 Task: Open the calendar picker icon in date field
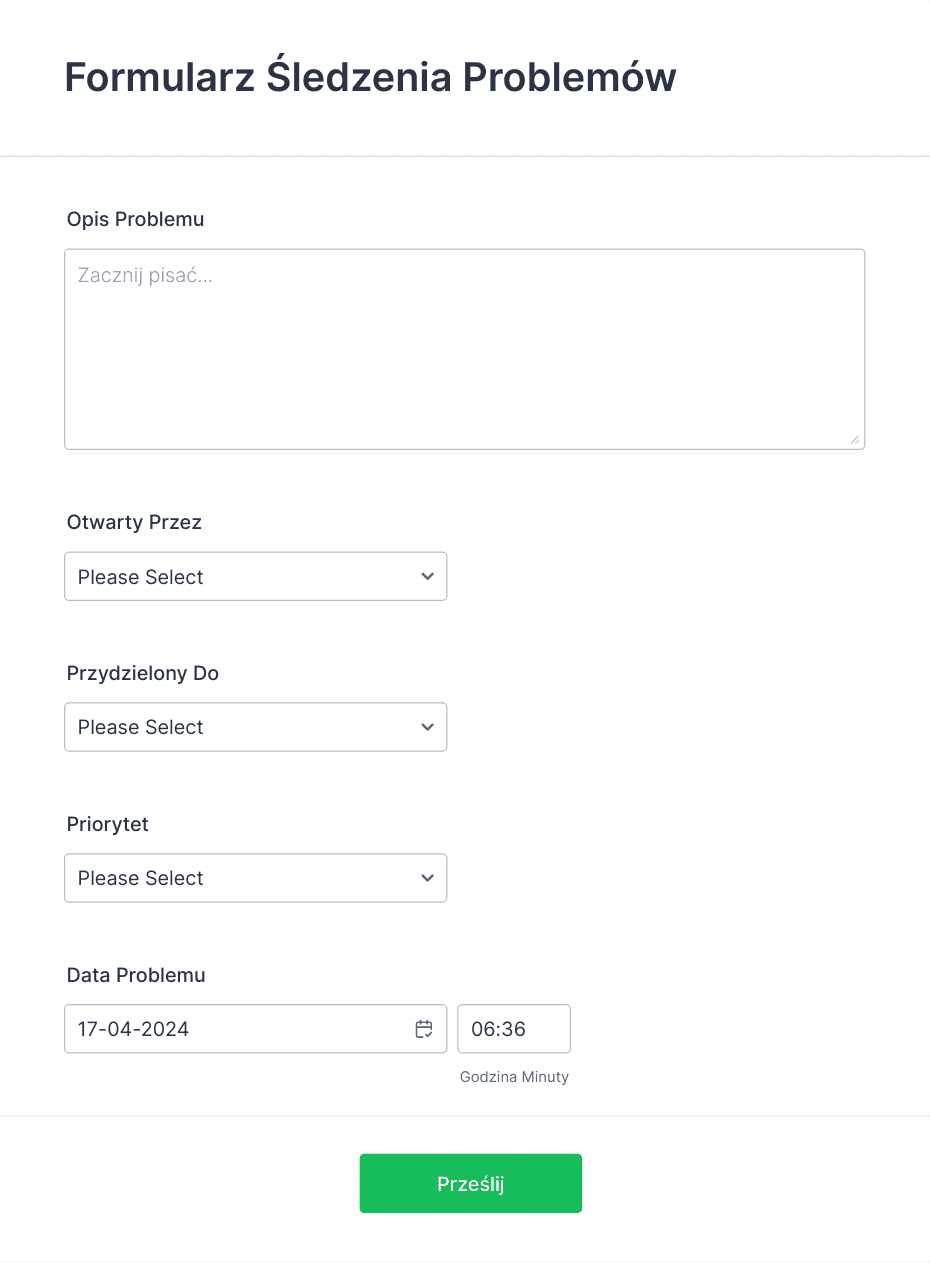pos(424,1029)
